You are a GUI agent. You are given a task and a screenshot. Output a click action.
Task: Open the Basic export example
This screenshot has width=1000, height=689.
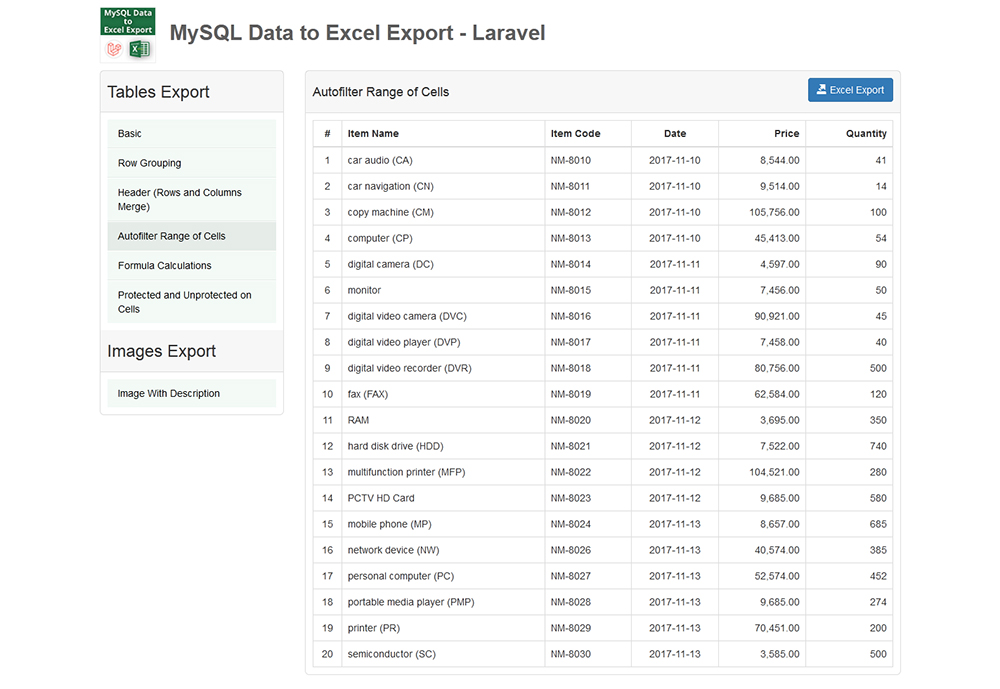[129, 133]
